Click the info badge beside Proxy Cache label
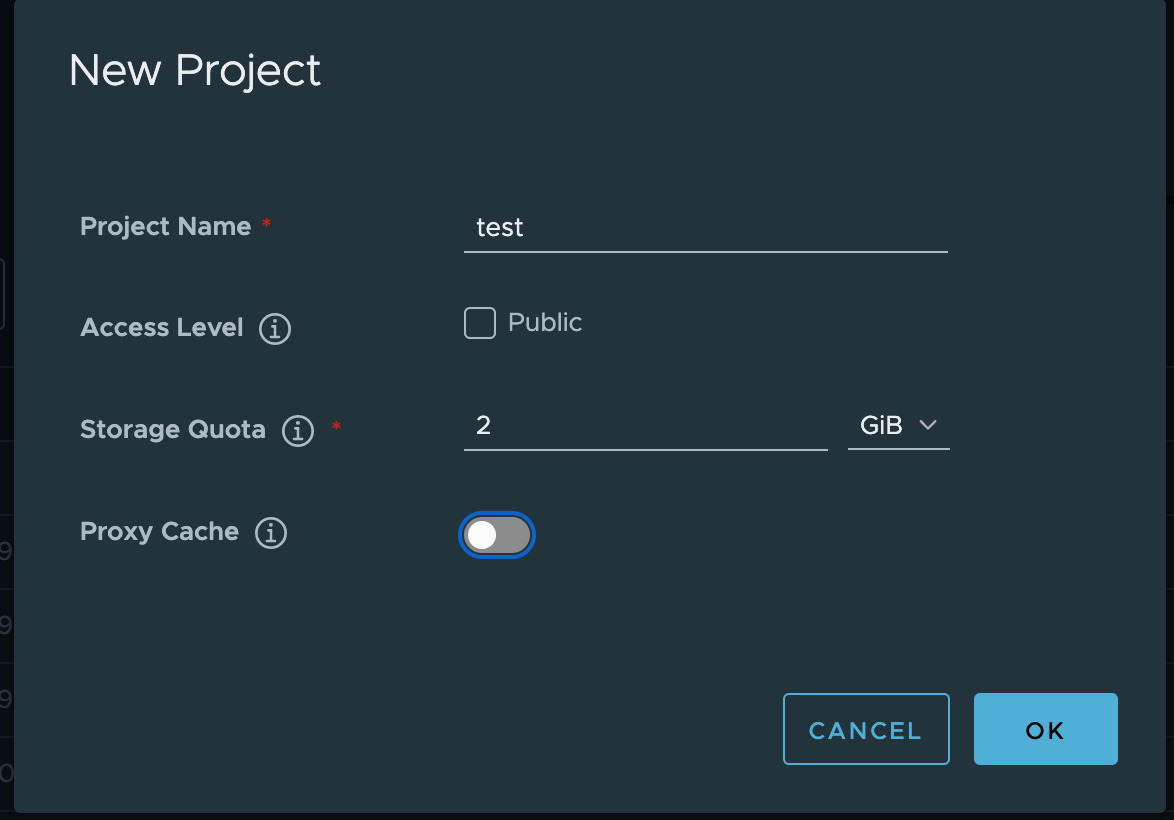This screenshot has height=820, width=1174. (270, 533)
